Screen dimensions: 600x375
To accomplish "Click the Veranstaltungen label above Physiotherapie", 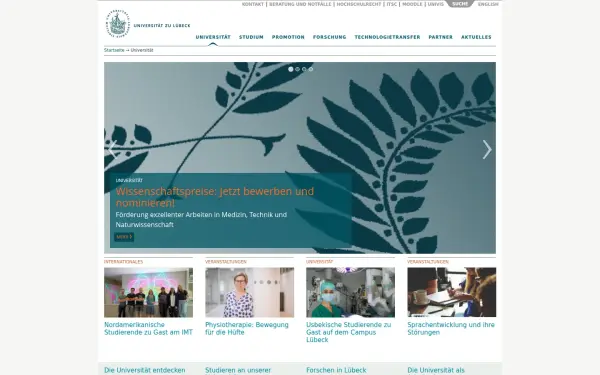I will point(226,262).
